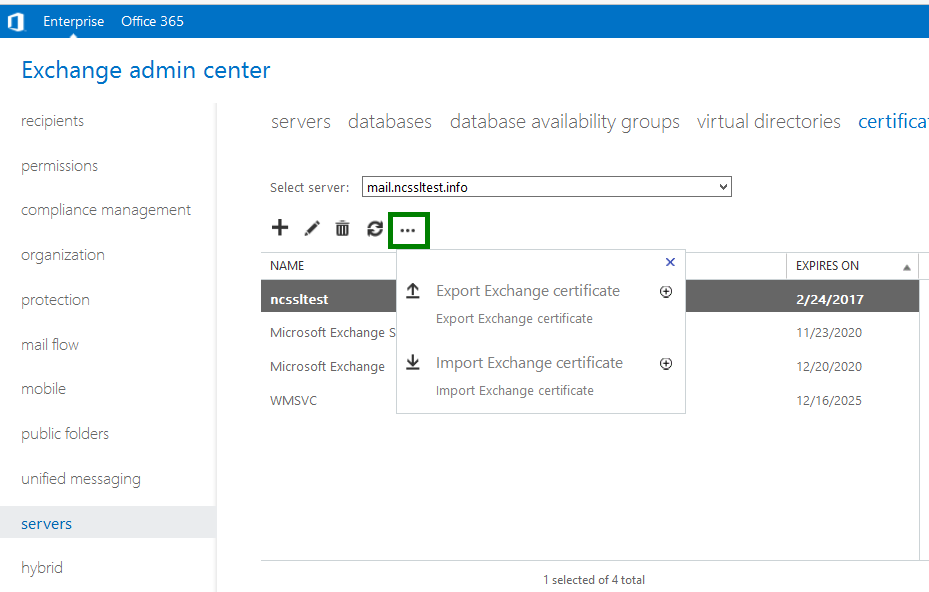The width and height of the screenshot is (929, 592).
Task: Click the '1 selected of 4 total' status
Action: pos(594,580)
